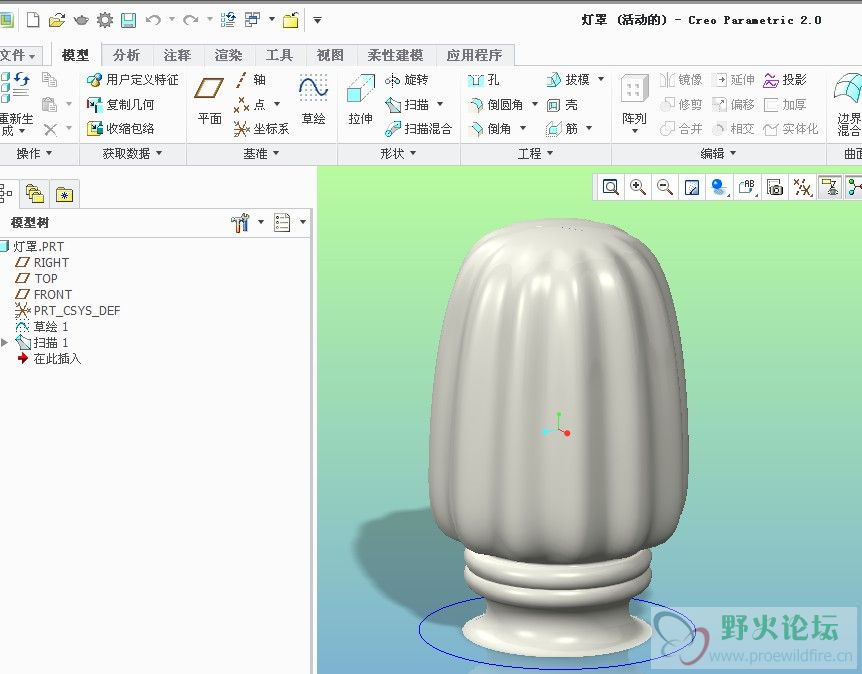
Task: Click the 收缩包络 shrinkwrap tool
Action: click(x=120, y=129)
